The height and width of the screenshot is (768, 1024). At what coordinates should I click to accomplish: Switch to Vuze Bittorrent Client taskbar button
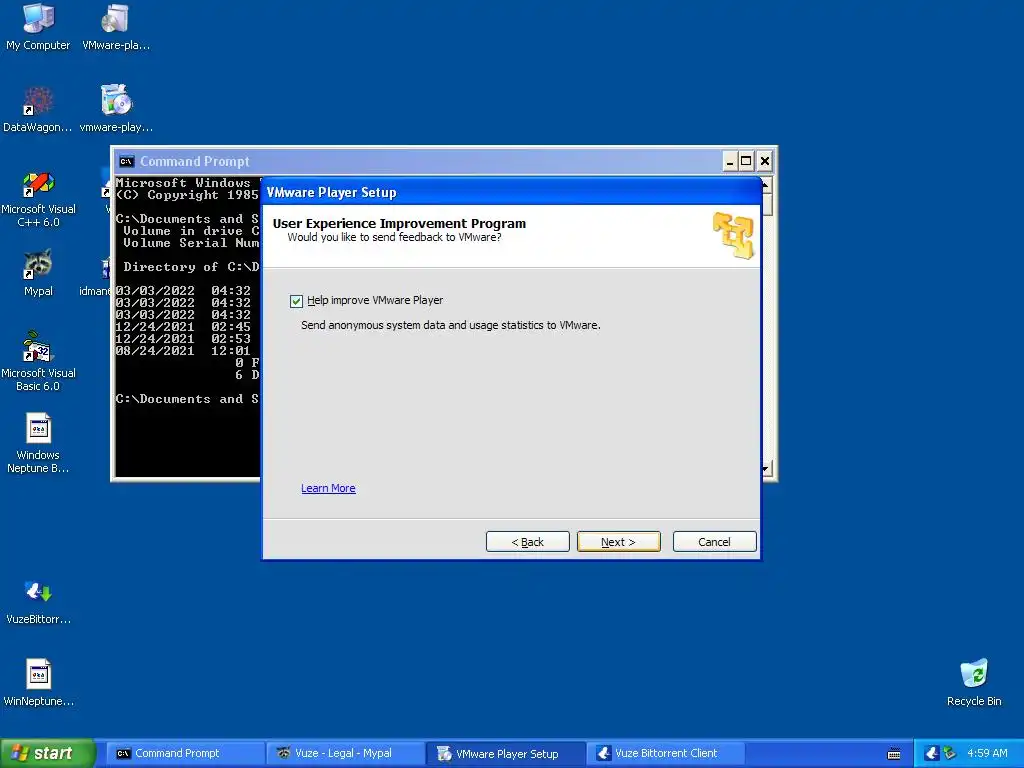coord(665,753)
